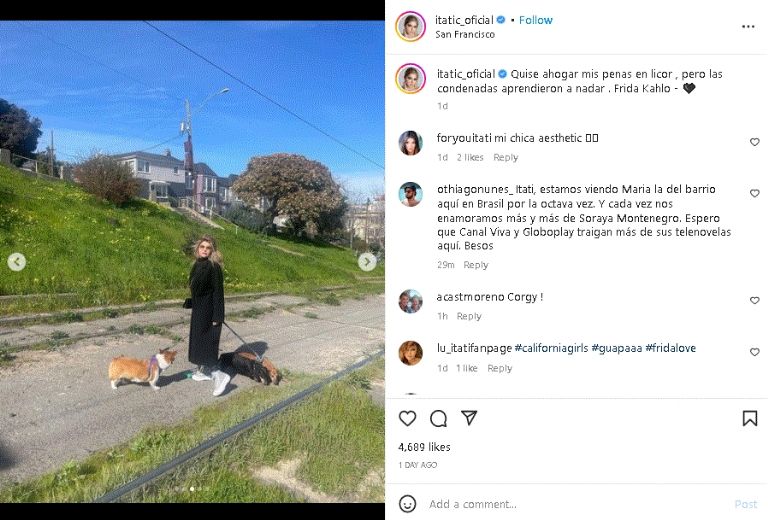
Task: Like the post with the heart icon
Action: click(x=407, y=418)
